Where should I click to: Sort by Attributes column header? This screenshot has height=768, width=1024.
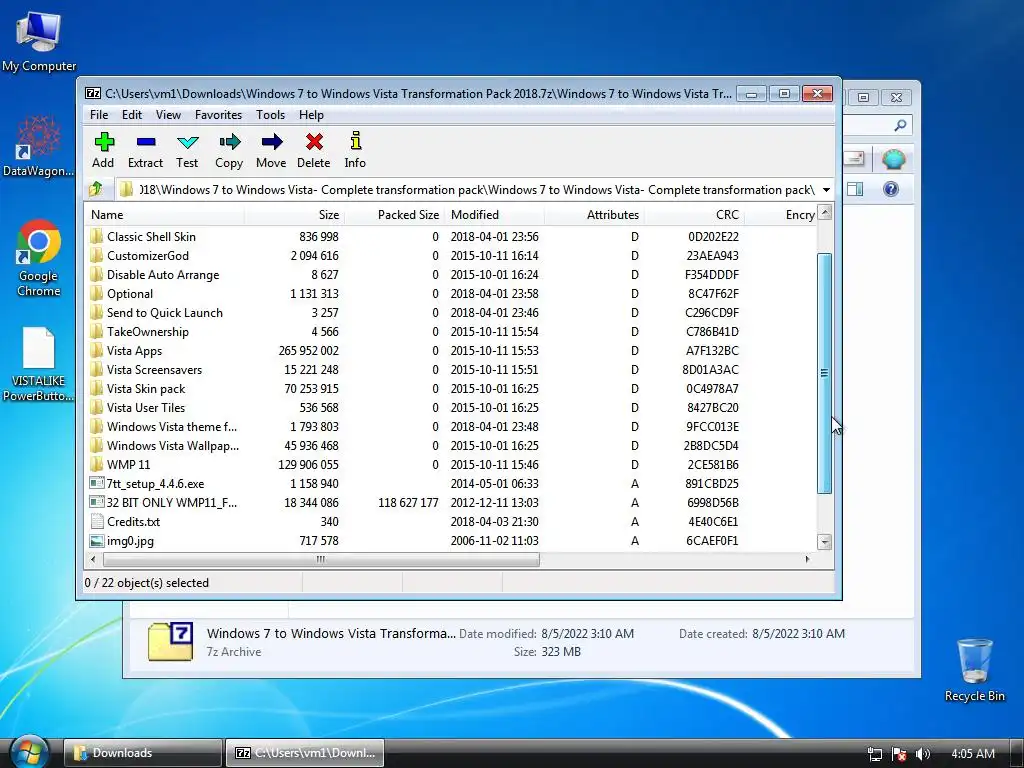click(x=594, y=215)
